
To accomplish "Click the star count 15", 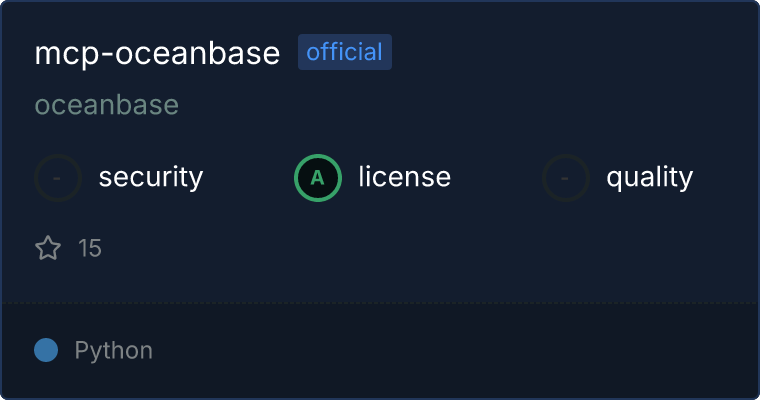I will (x=90, y=248).
